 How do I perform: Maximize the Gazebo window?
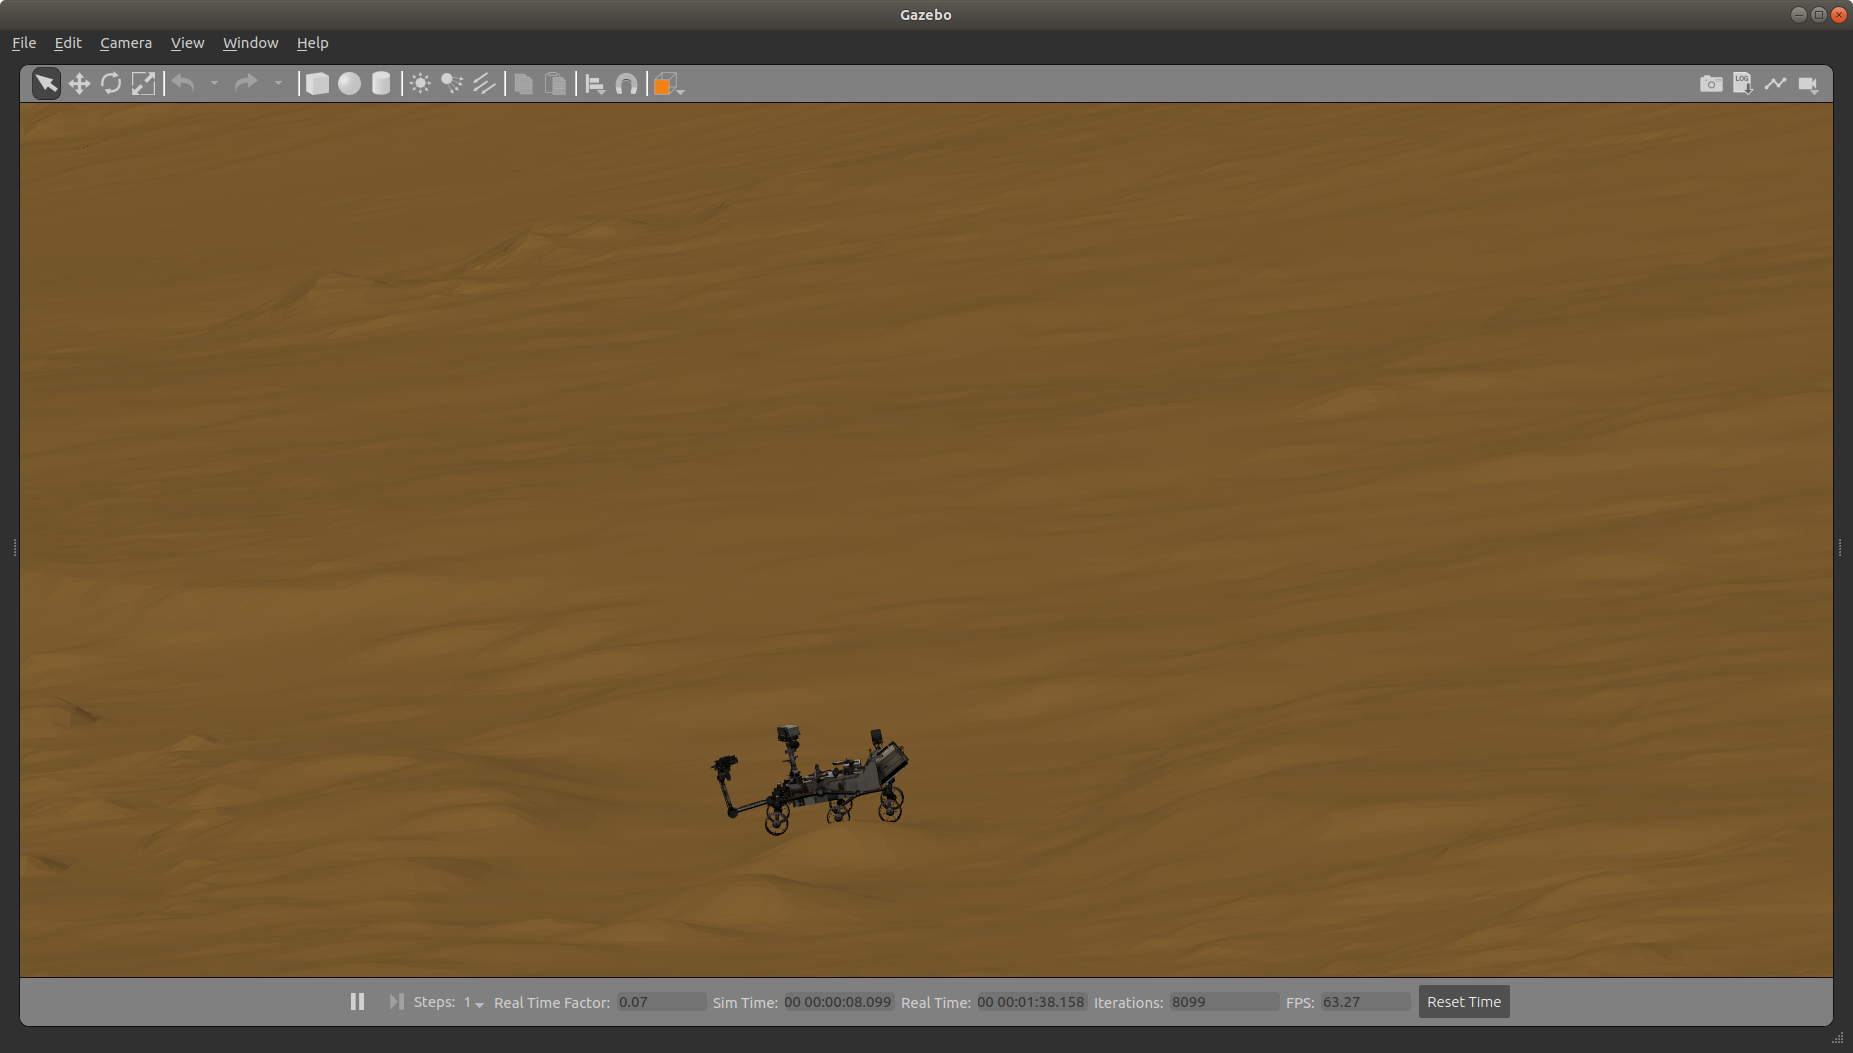click(x=1819, y=14)
